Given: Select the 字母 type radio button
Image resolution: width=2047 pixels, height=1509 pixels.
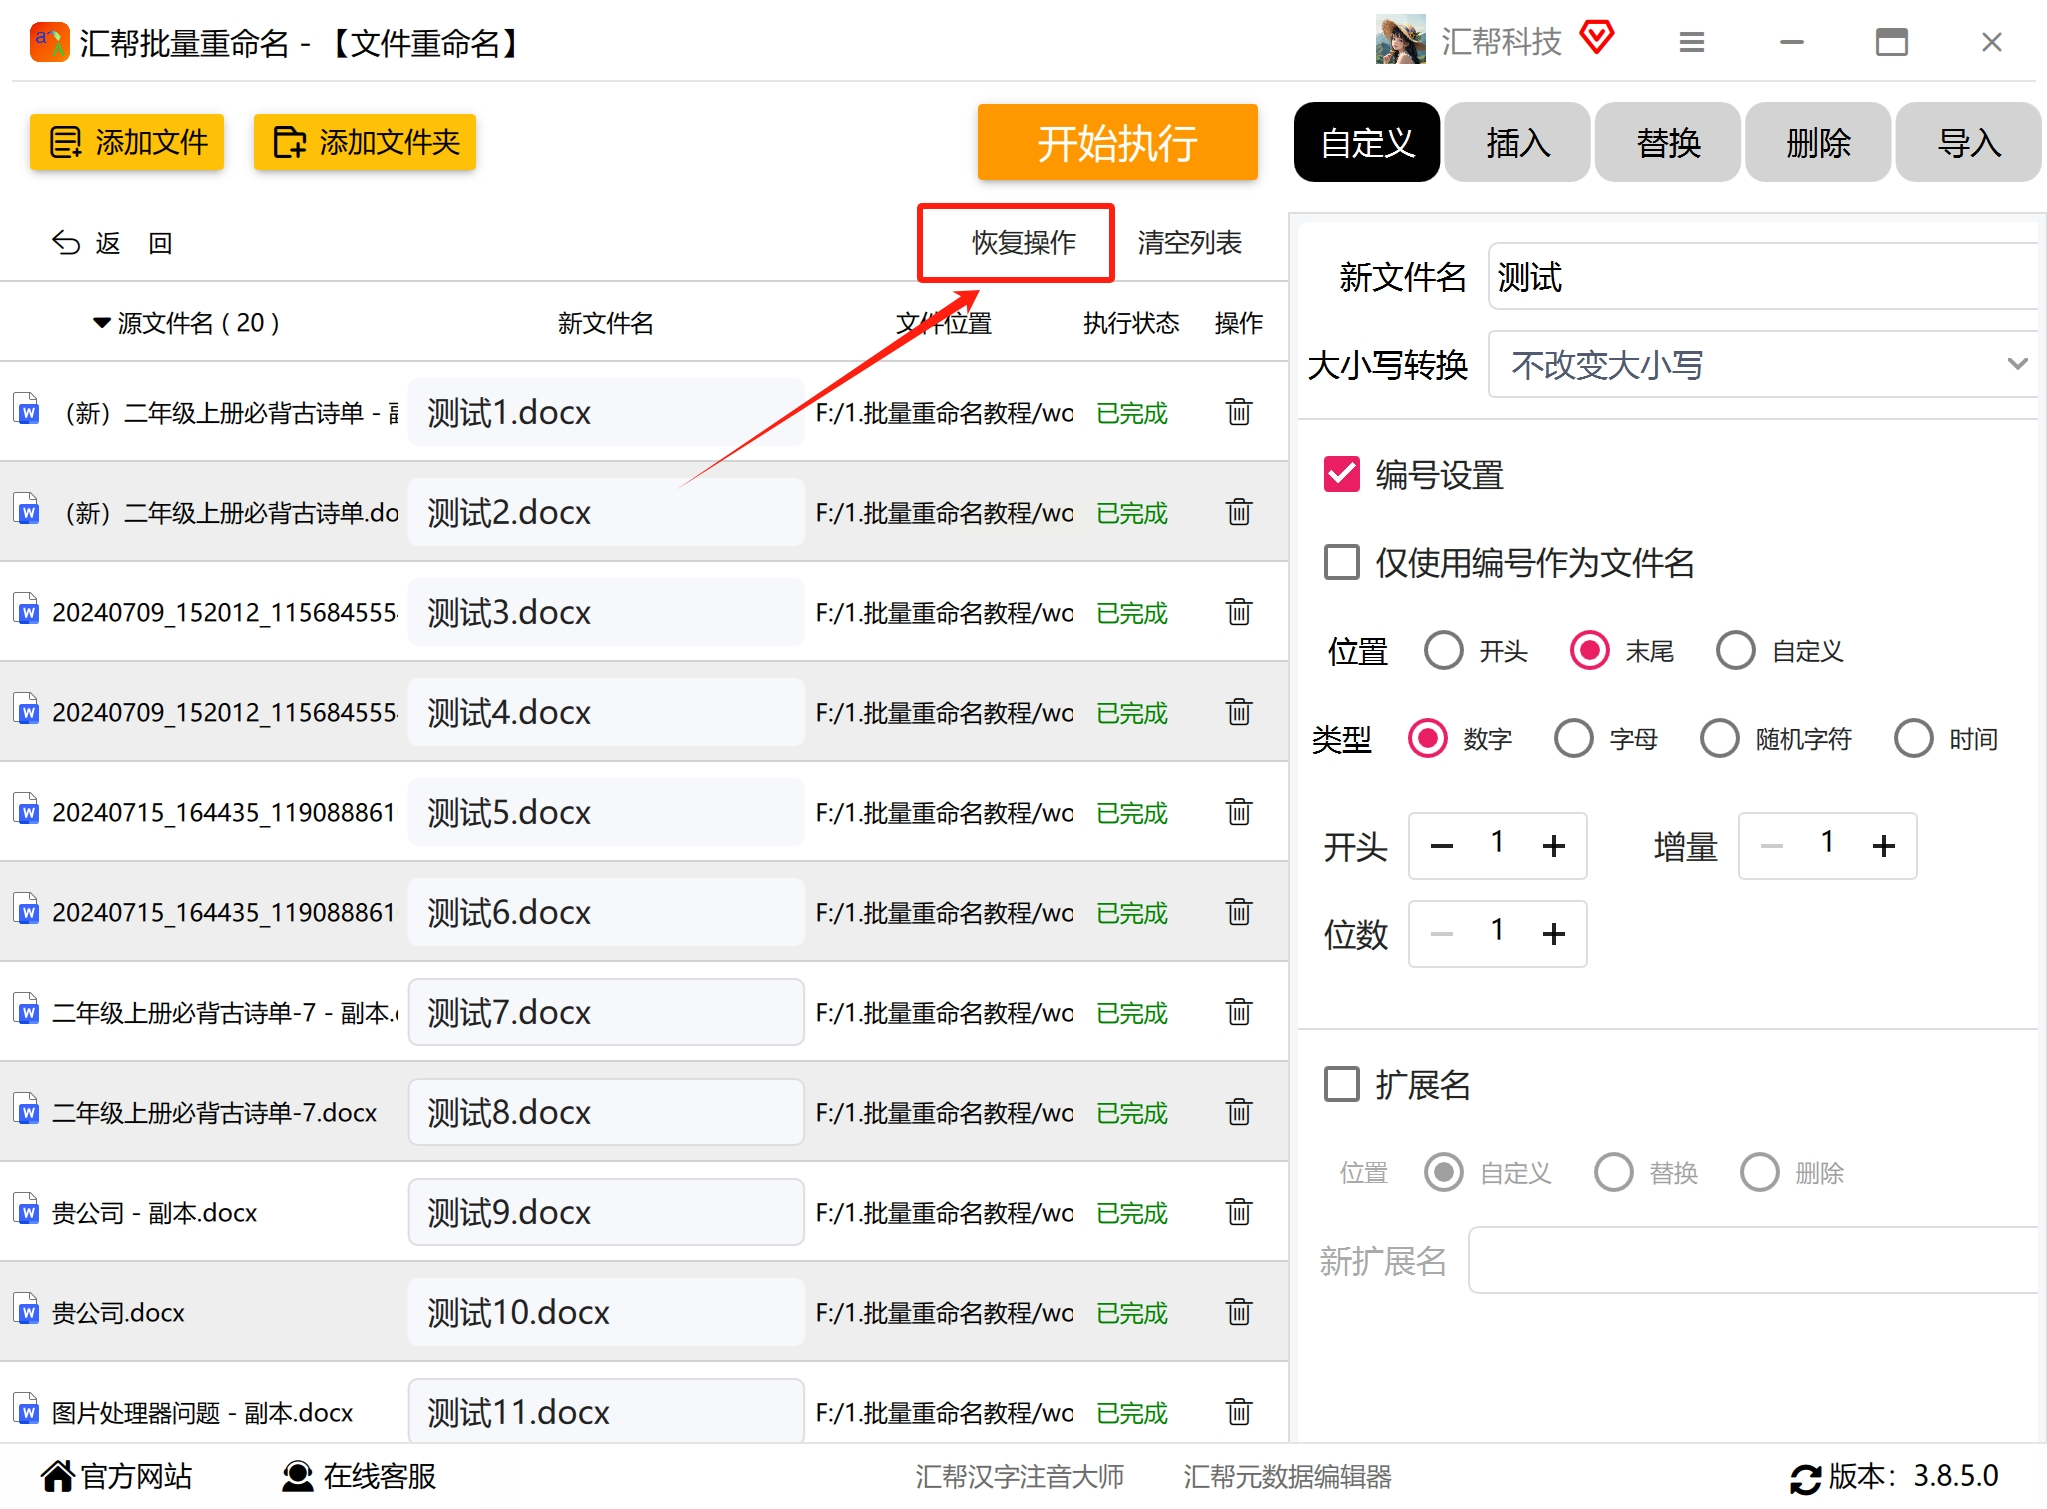Looking at the screenshot, I should click(x=1573, y=739).
